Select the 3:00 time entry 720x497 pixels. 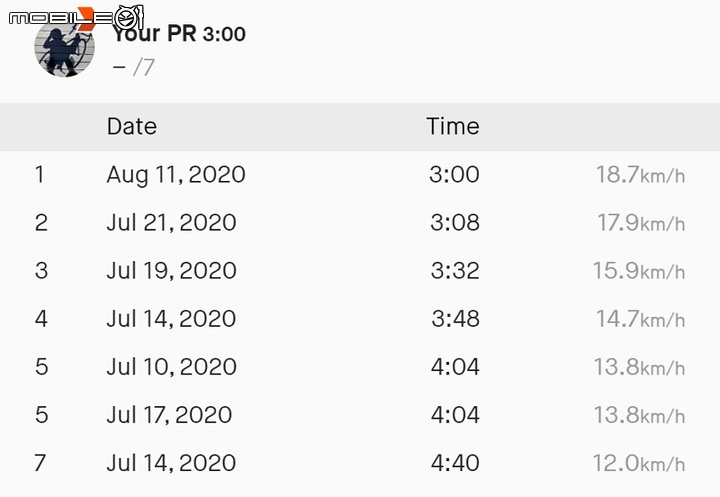click(455, 175)
